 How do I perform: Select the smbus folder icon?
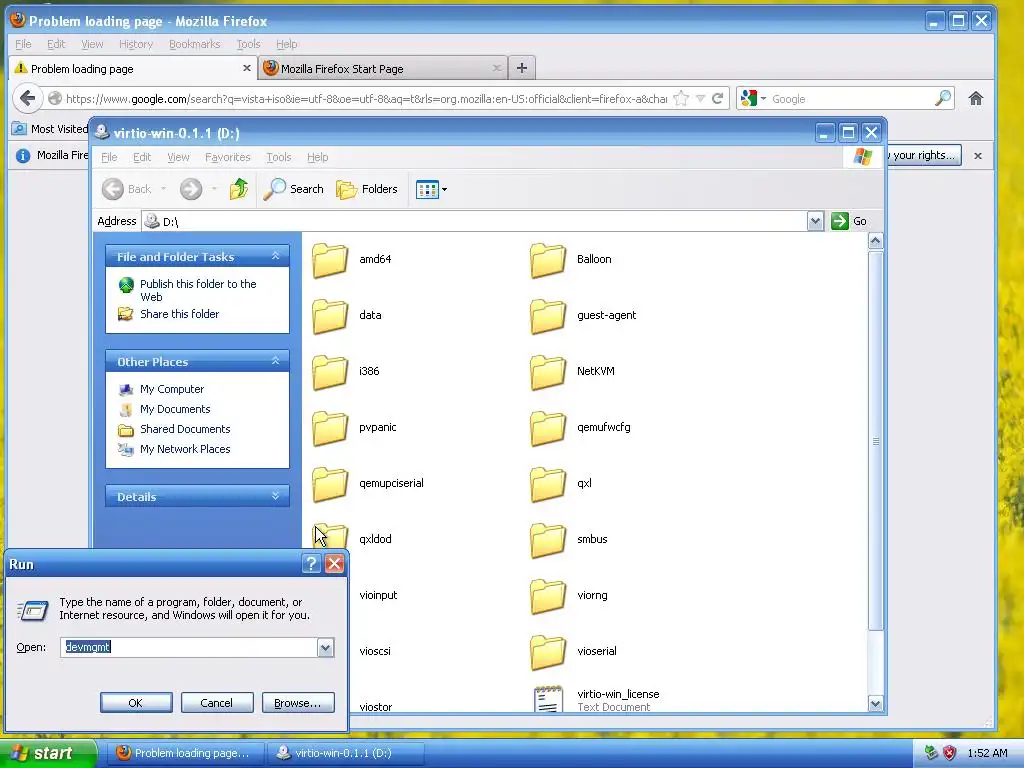548,540
